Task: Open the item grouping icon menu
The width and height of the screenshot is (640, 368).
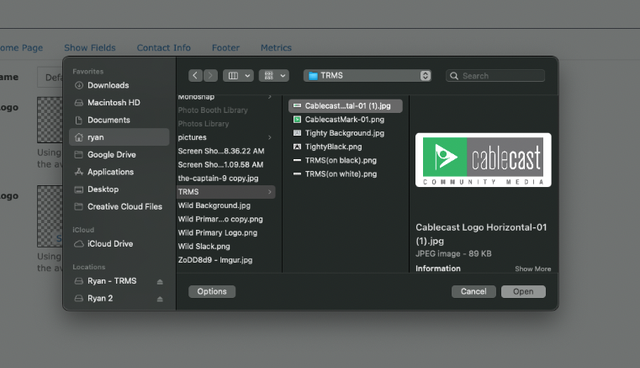Action: [269, 75]
